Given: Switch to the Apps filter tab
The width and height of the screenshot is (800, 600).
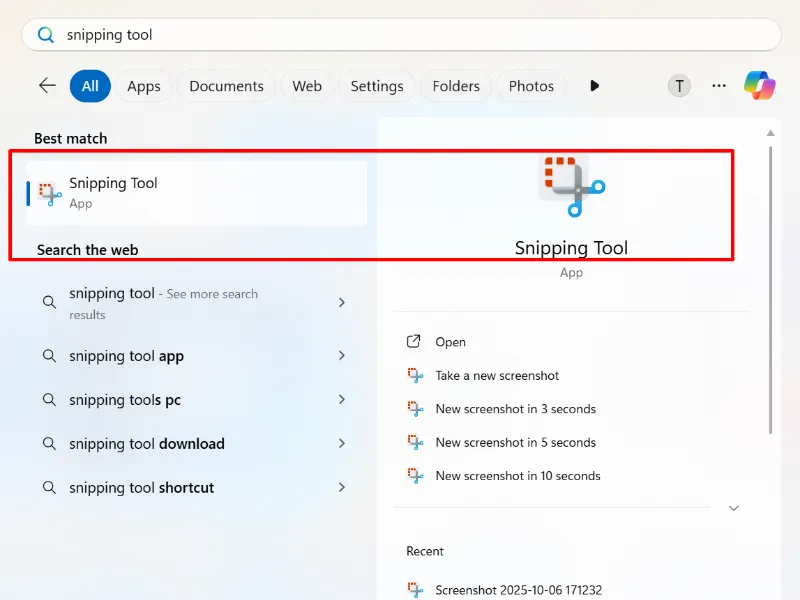Looking at the screenshot, I should (143, 86).
